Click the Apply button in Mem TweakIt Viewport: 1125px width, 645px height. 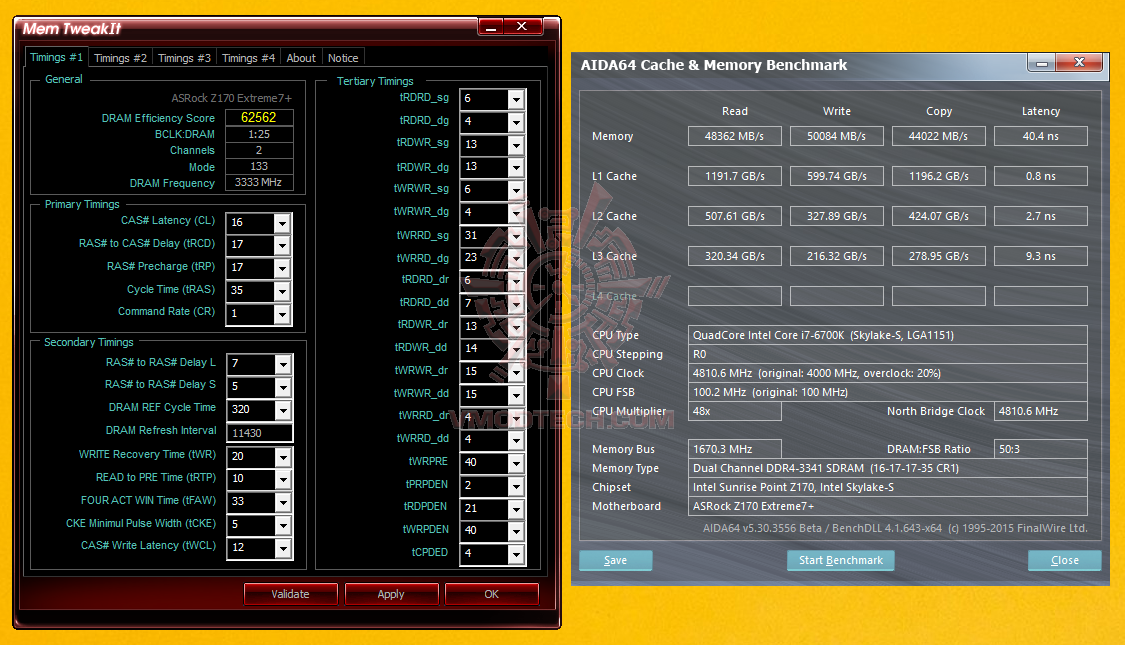point(391,594)
